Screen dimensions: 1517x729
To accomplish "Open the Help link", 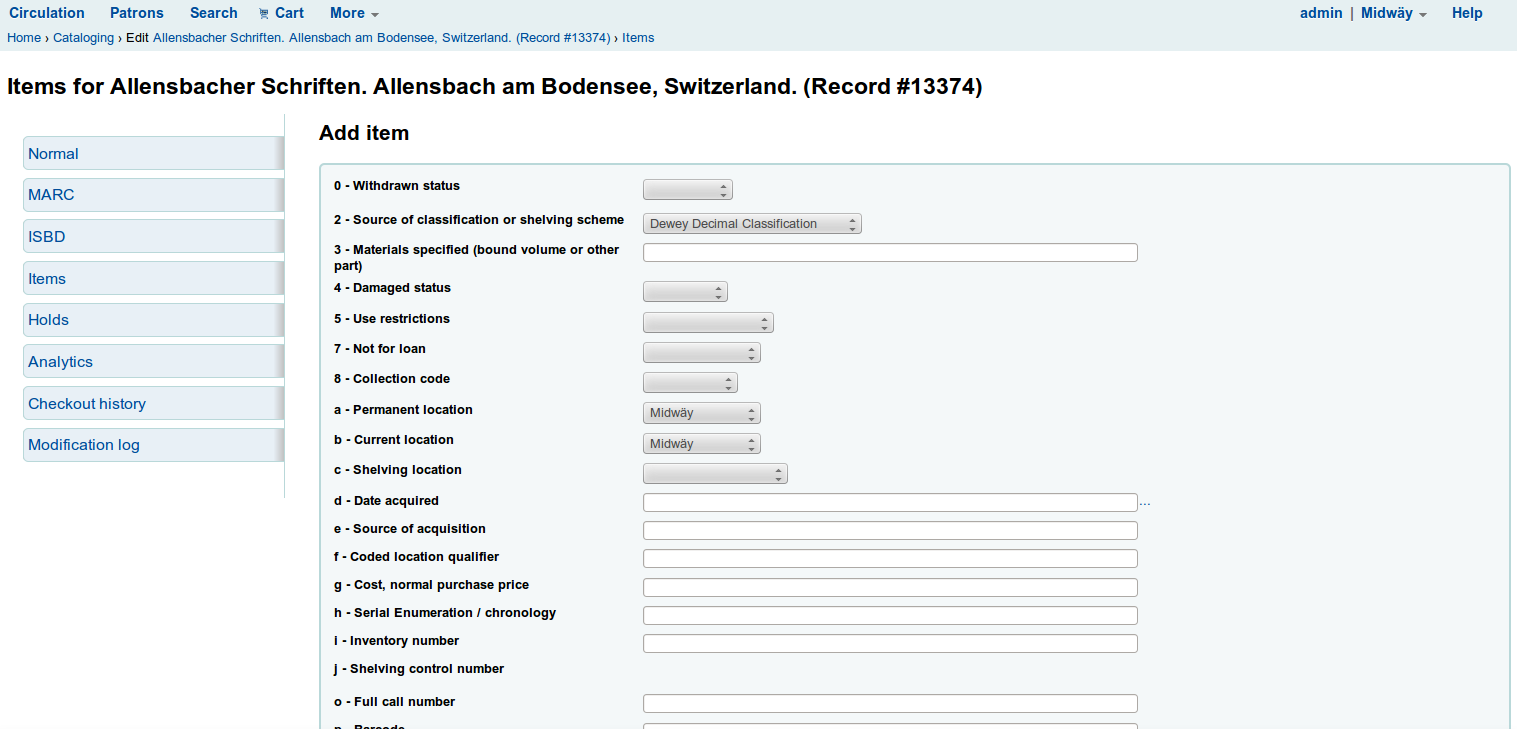I will click(1467, 13).
